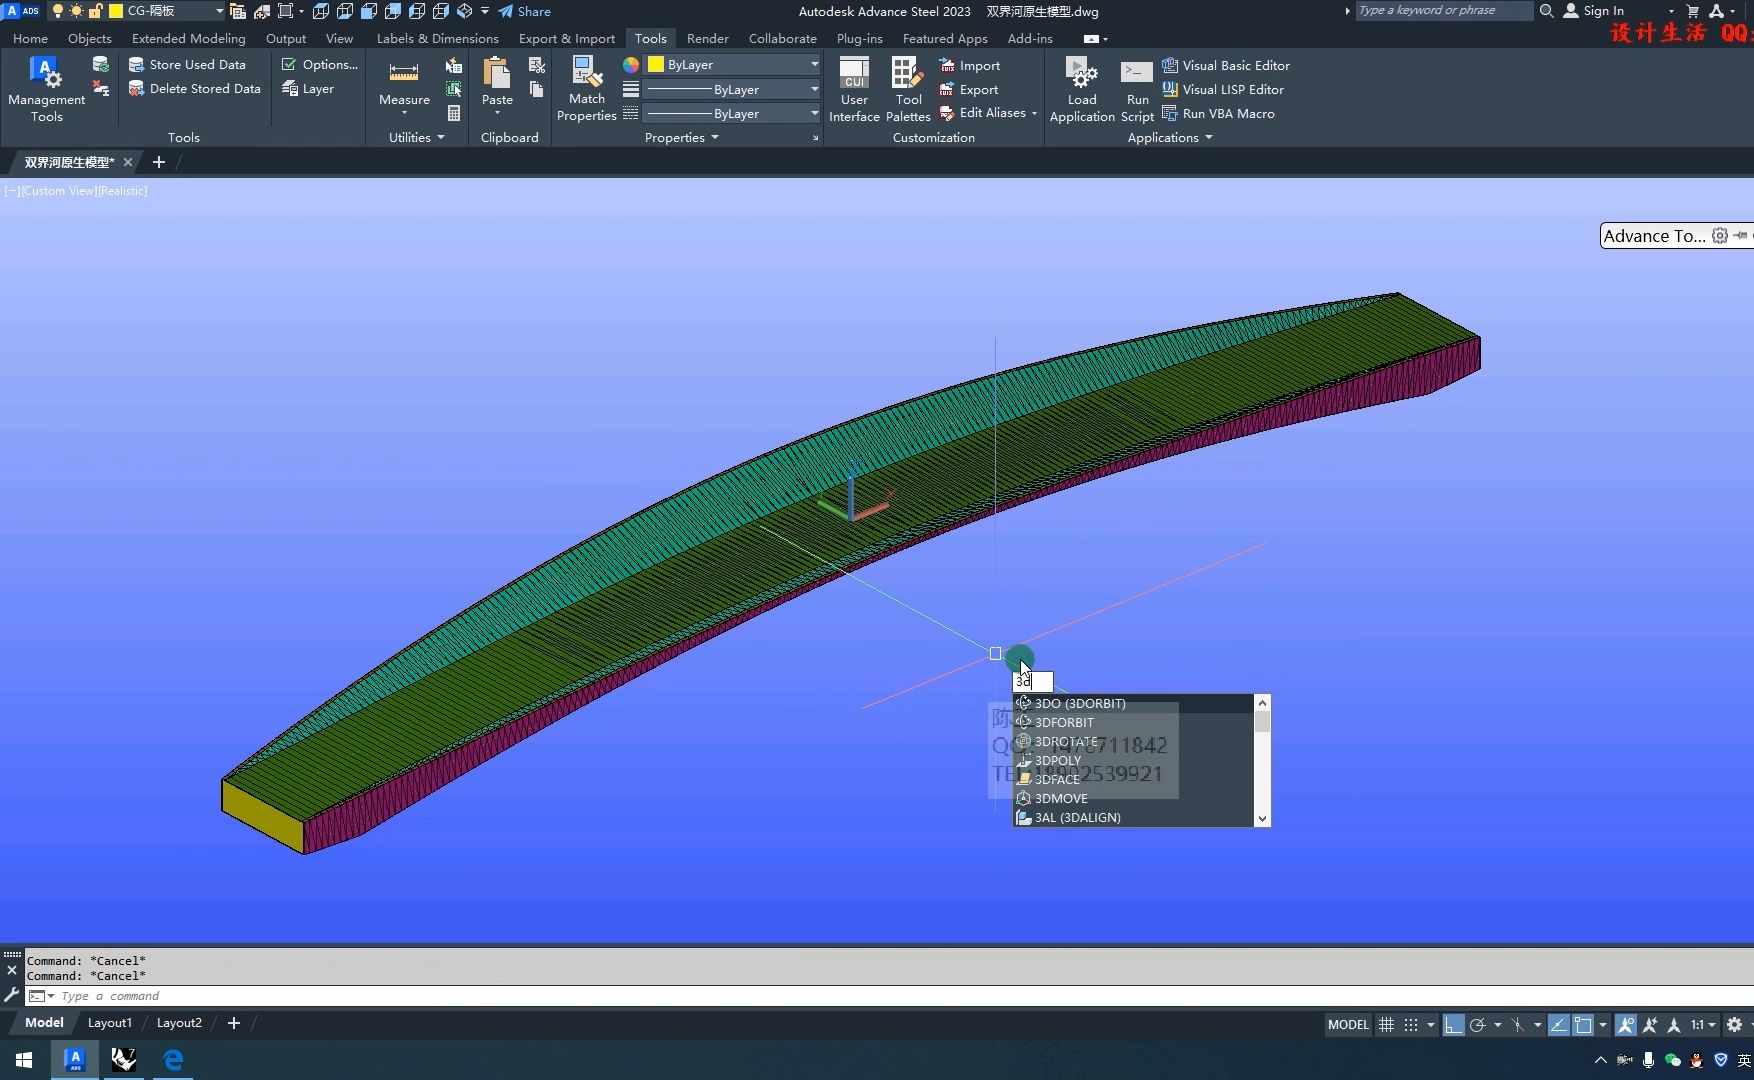The image size is (1754, 1080).
Task: Click the Share button
Action: 525,11
